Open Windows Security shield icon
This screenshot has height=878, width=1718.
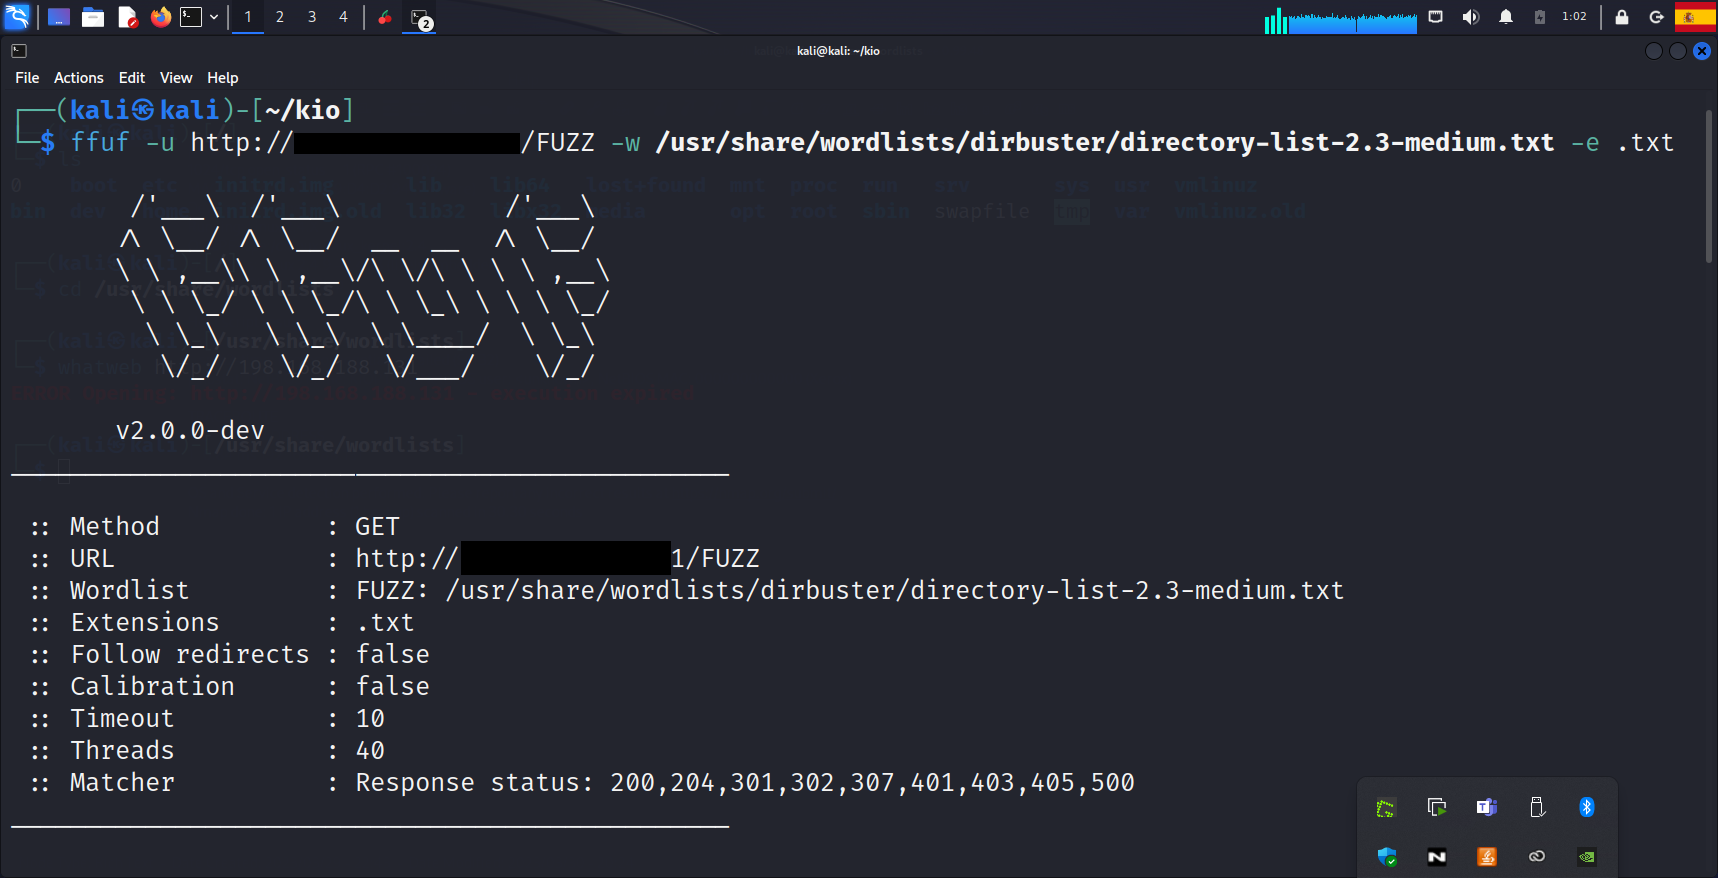[x=1386, y=856]
